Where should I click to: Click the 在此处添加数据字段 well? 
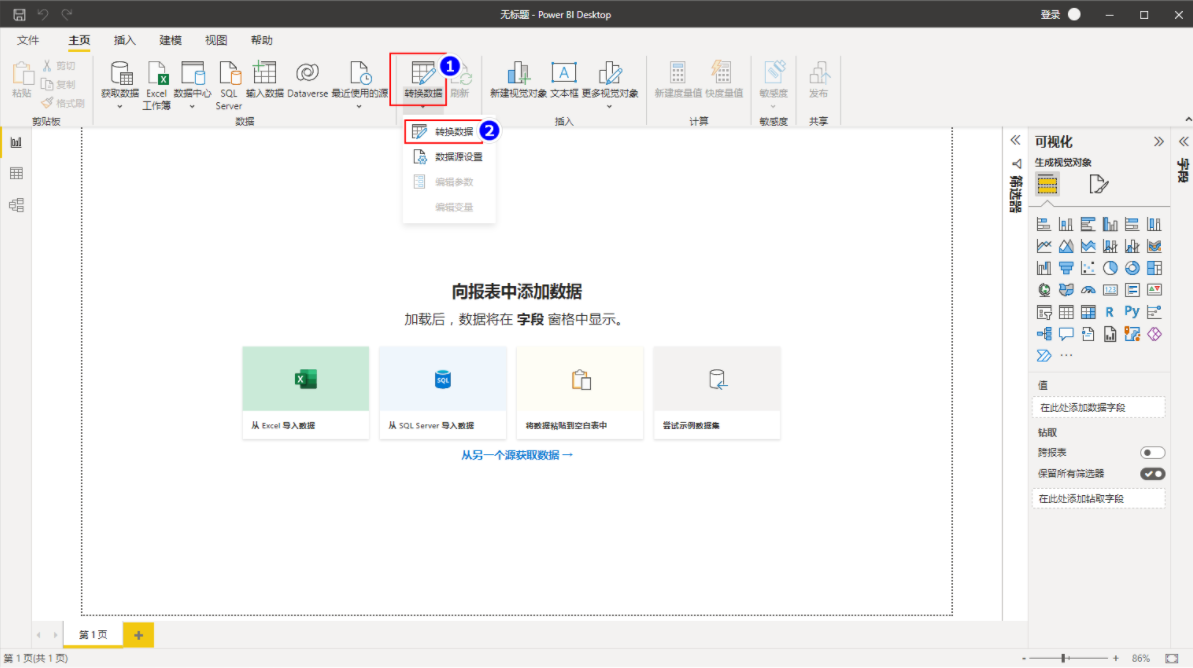point(1099,408)
